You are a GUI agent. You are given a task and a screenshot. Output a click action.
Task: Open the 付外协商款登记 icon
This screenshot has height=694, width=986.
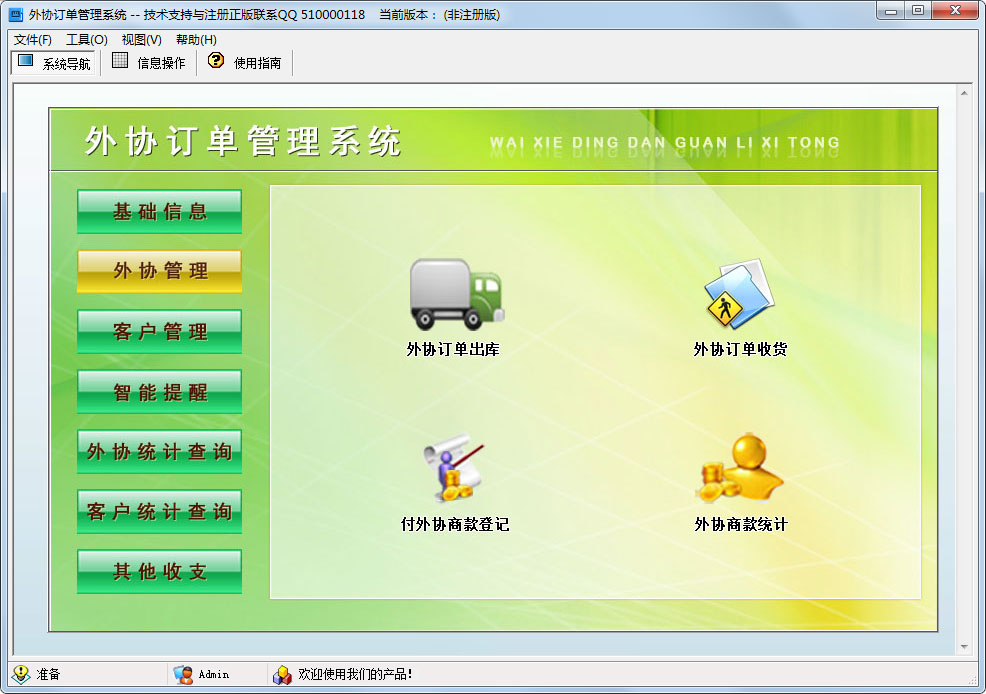[x=454, y=468]
